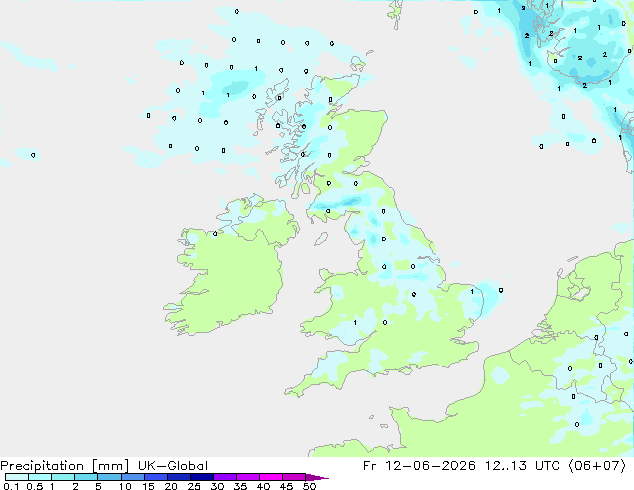The height and width of the screenshot is (490, 634).
Task: Select the 'UK-Global' model label
Action: point(173,466)
